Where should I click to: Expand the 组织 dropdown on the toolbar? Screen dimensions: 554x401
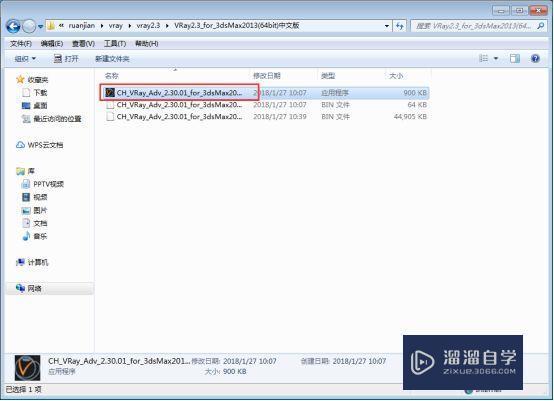pyautogui.click(x=25, y=59)
